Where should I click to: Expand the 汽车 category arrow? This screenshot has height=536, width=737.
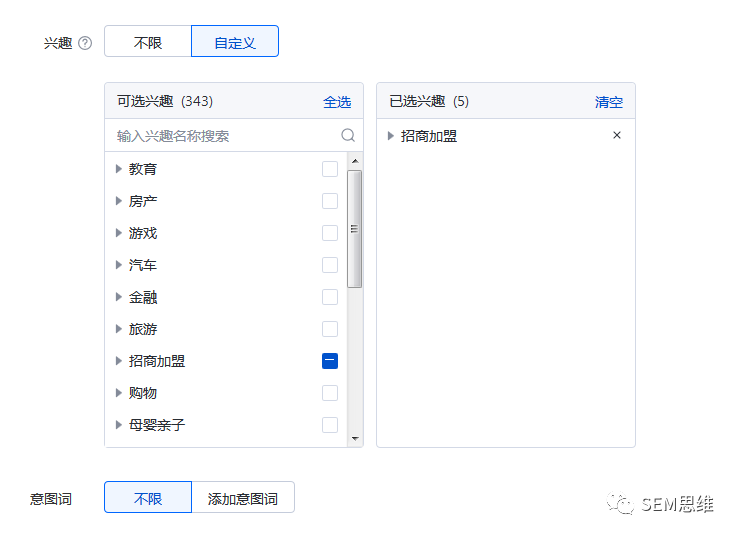click(119, 265)
